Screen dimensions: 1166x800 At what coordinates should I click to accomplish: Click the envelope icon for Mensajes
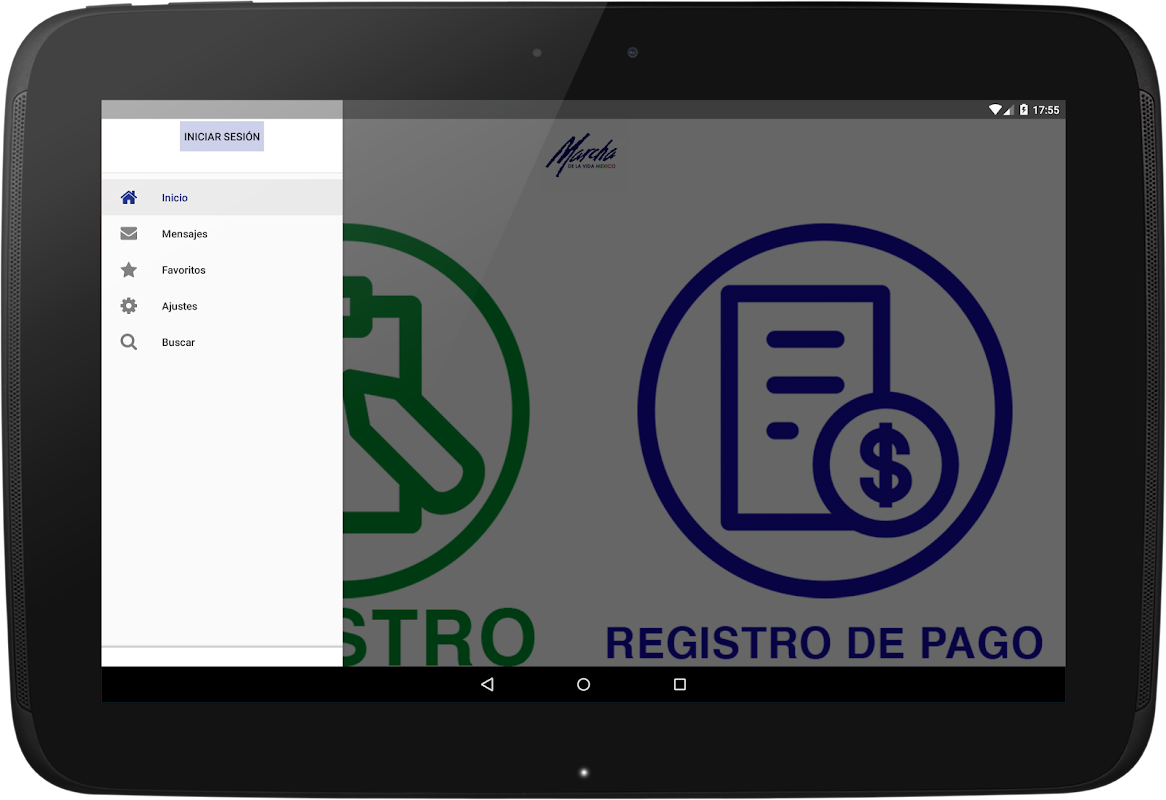pyautogui.click(x=129, y=233)
